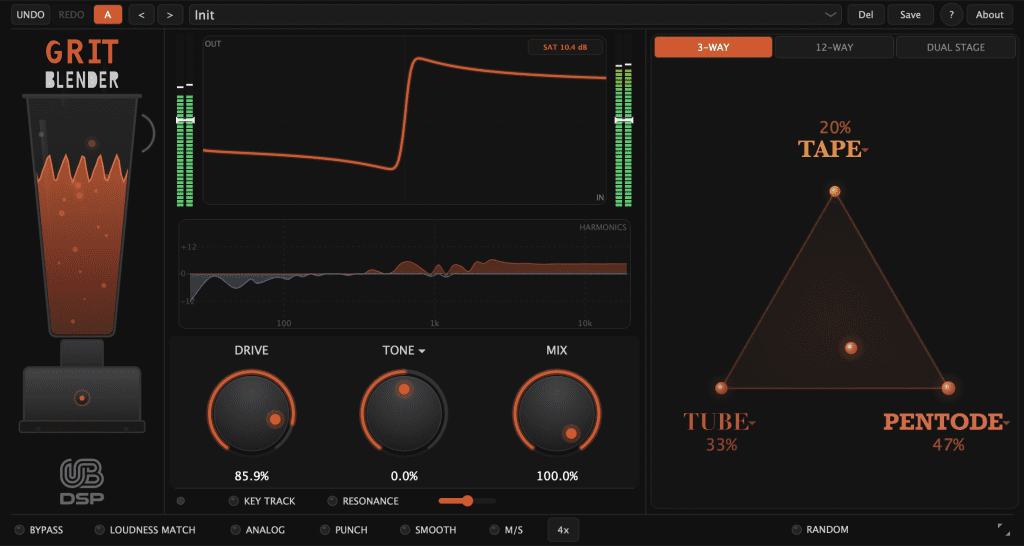Open help with the question mark button
Screen dimensions: 1024x546
pyautogui.click(x=950, y=15)
